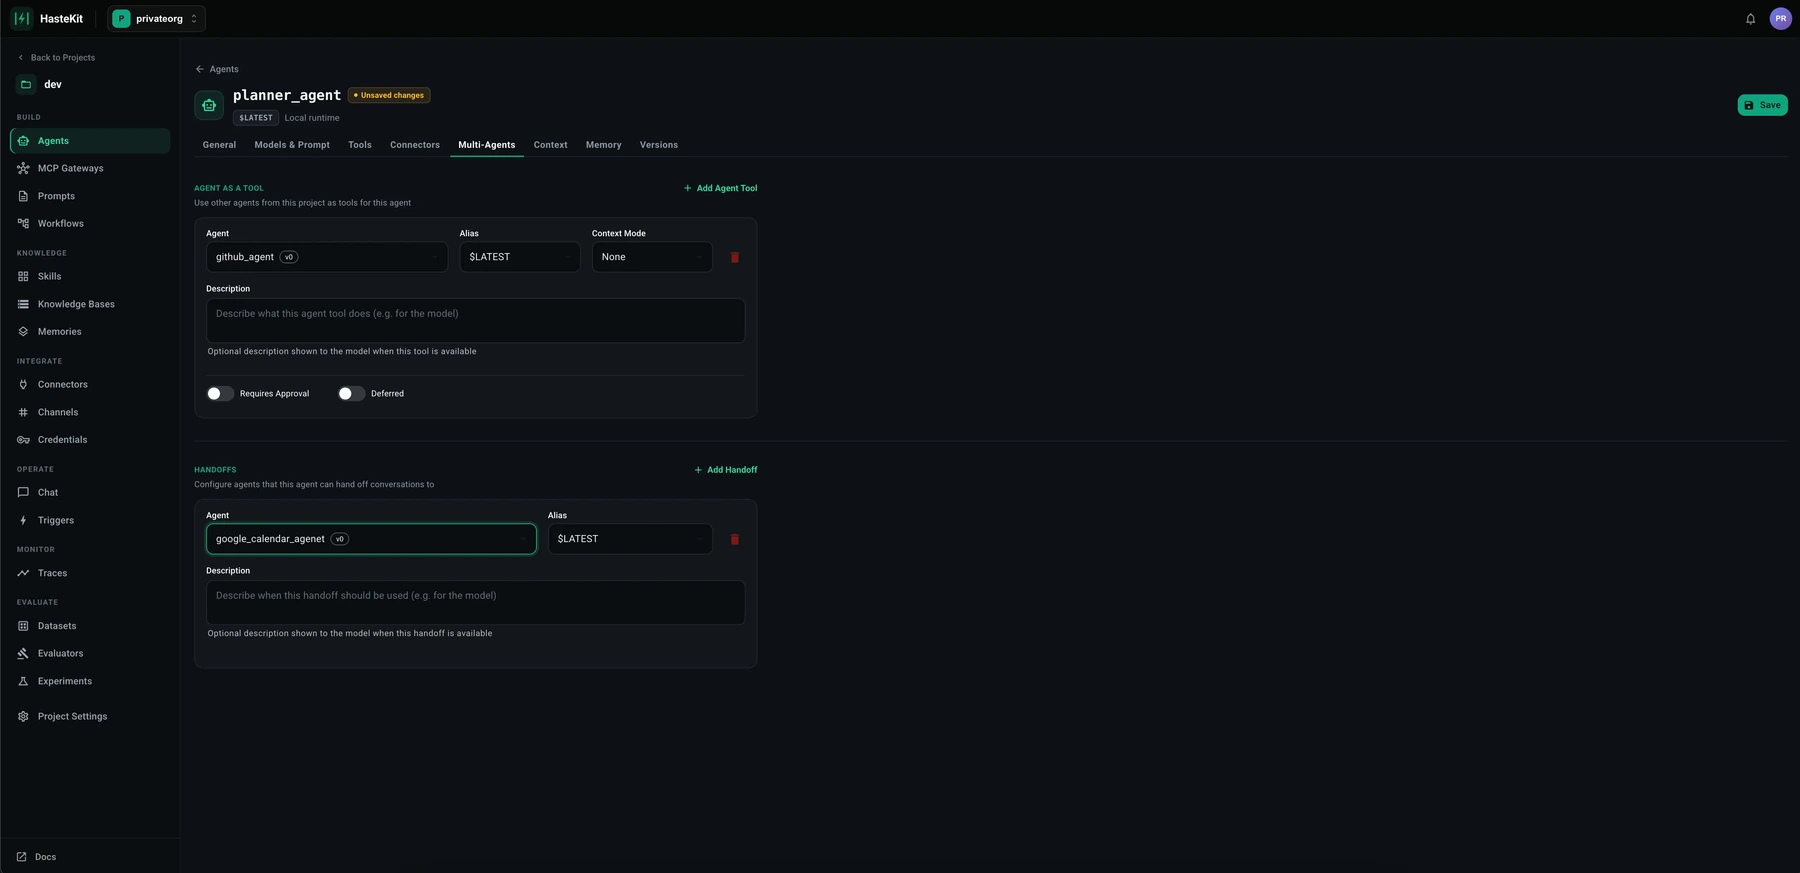The height and width of the screenshot is (873, 1800).
Task: Open the google_calendar_agenet Agent dropdown
Action: (x=371, y=539)
